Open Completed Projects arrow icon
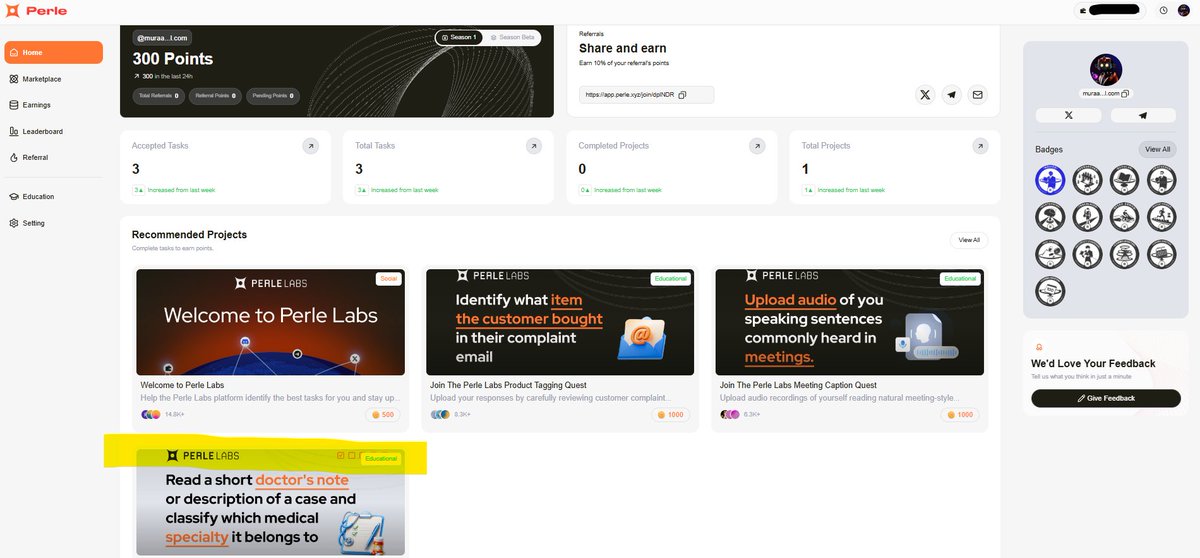 coord(758,146)
